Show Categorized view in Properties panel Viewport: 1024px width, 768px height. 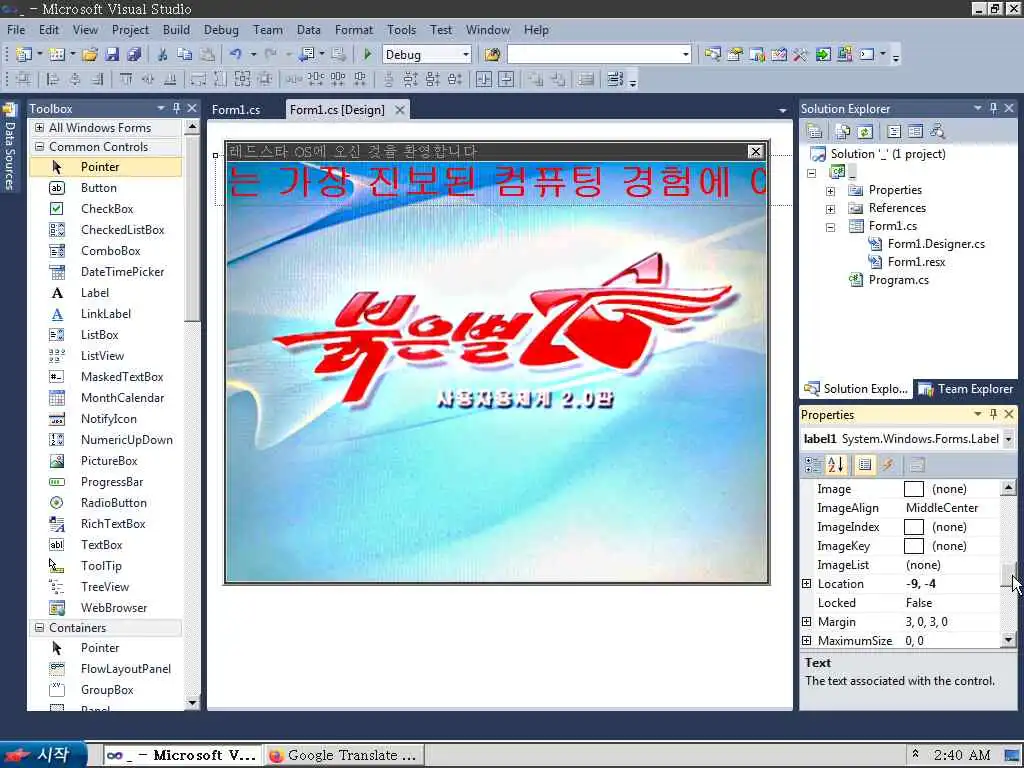pos(813,465)
